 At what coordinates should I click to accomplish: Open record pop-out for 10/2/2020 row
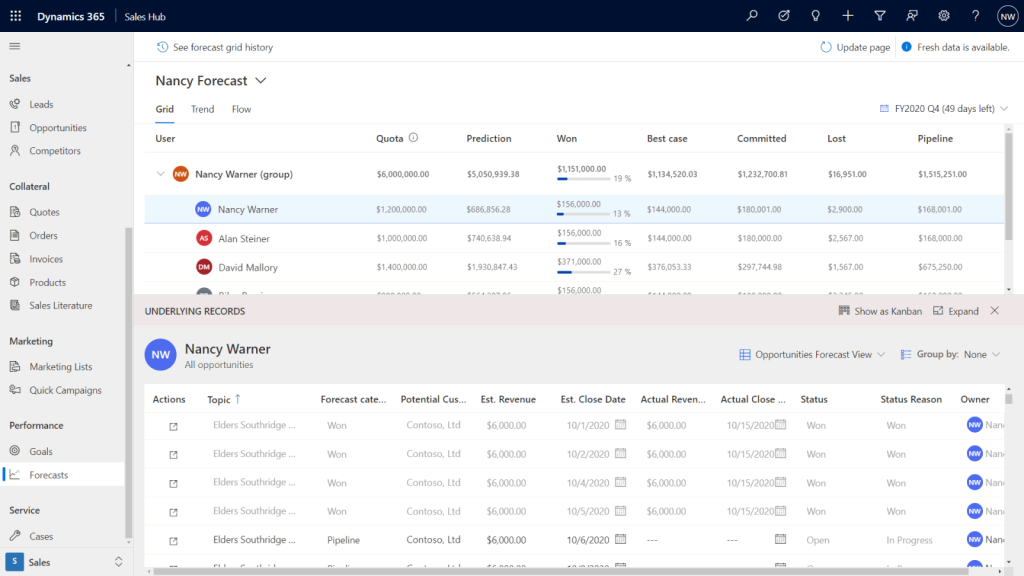click(x=173, y=455)
